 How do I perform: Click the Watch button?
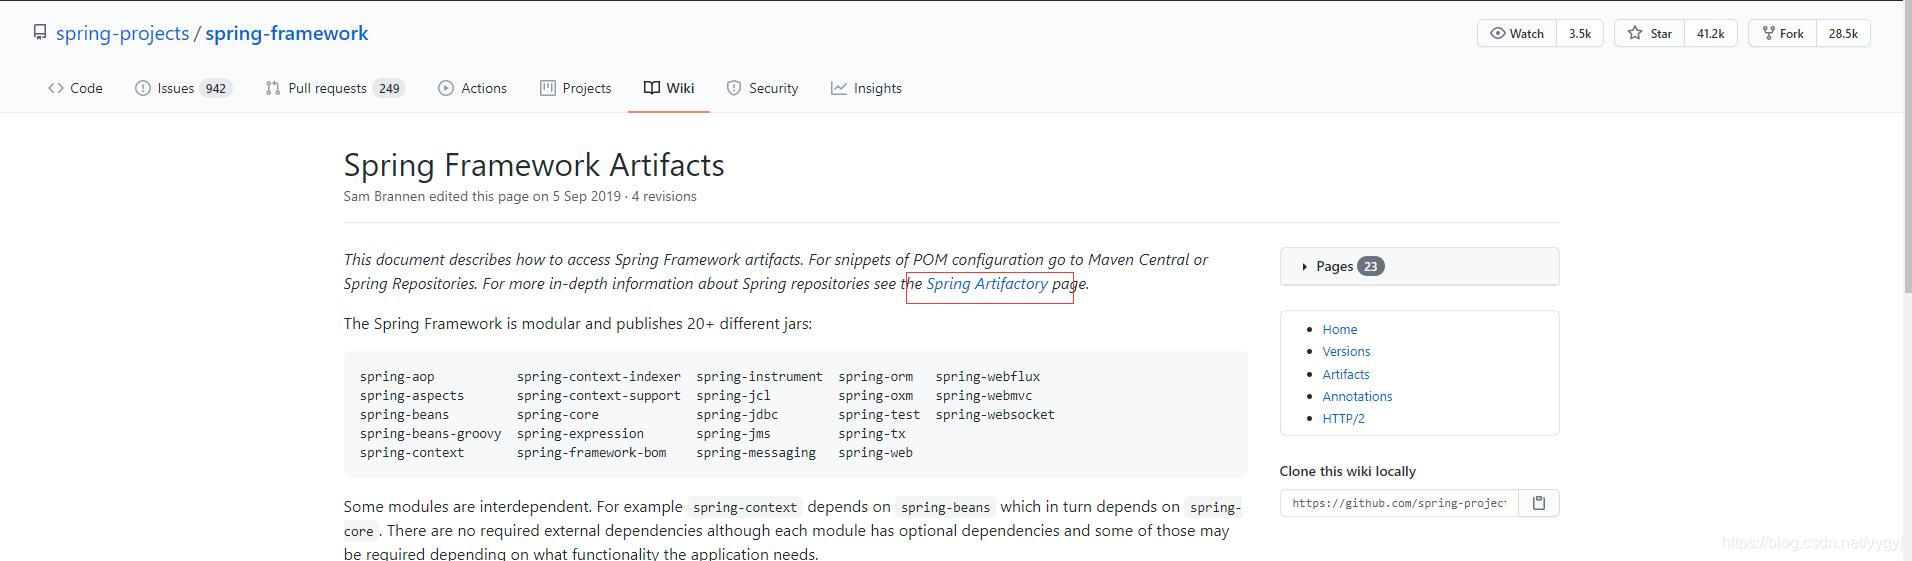coord(1517,33)
